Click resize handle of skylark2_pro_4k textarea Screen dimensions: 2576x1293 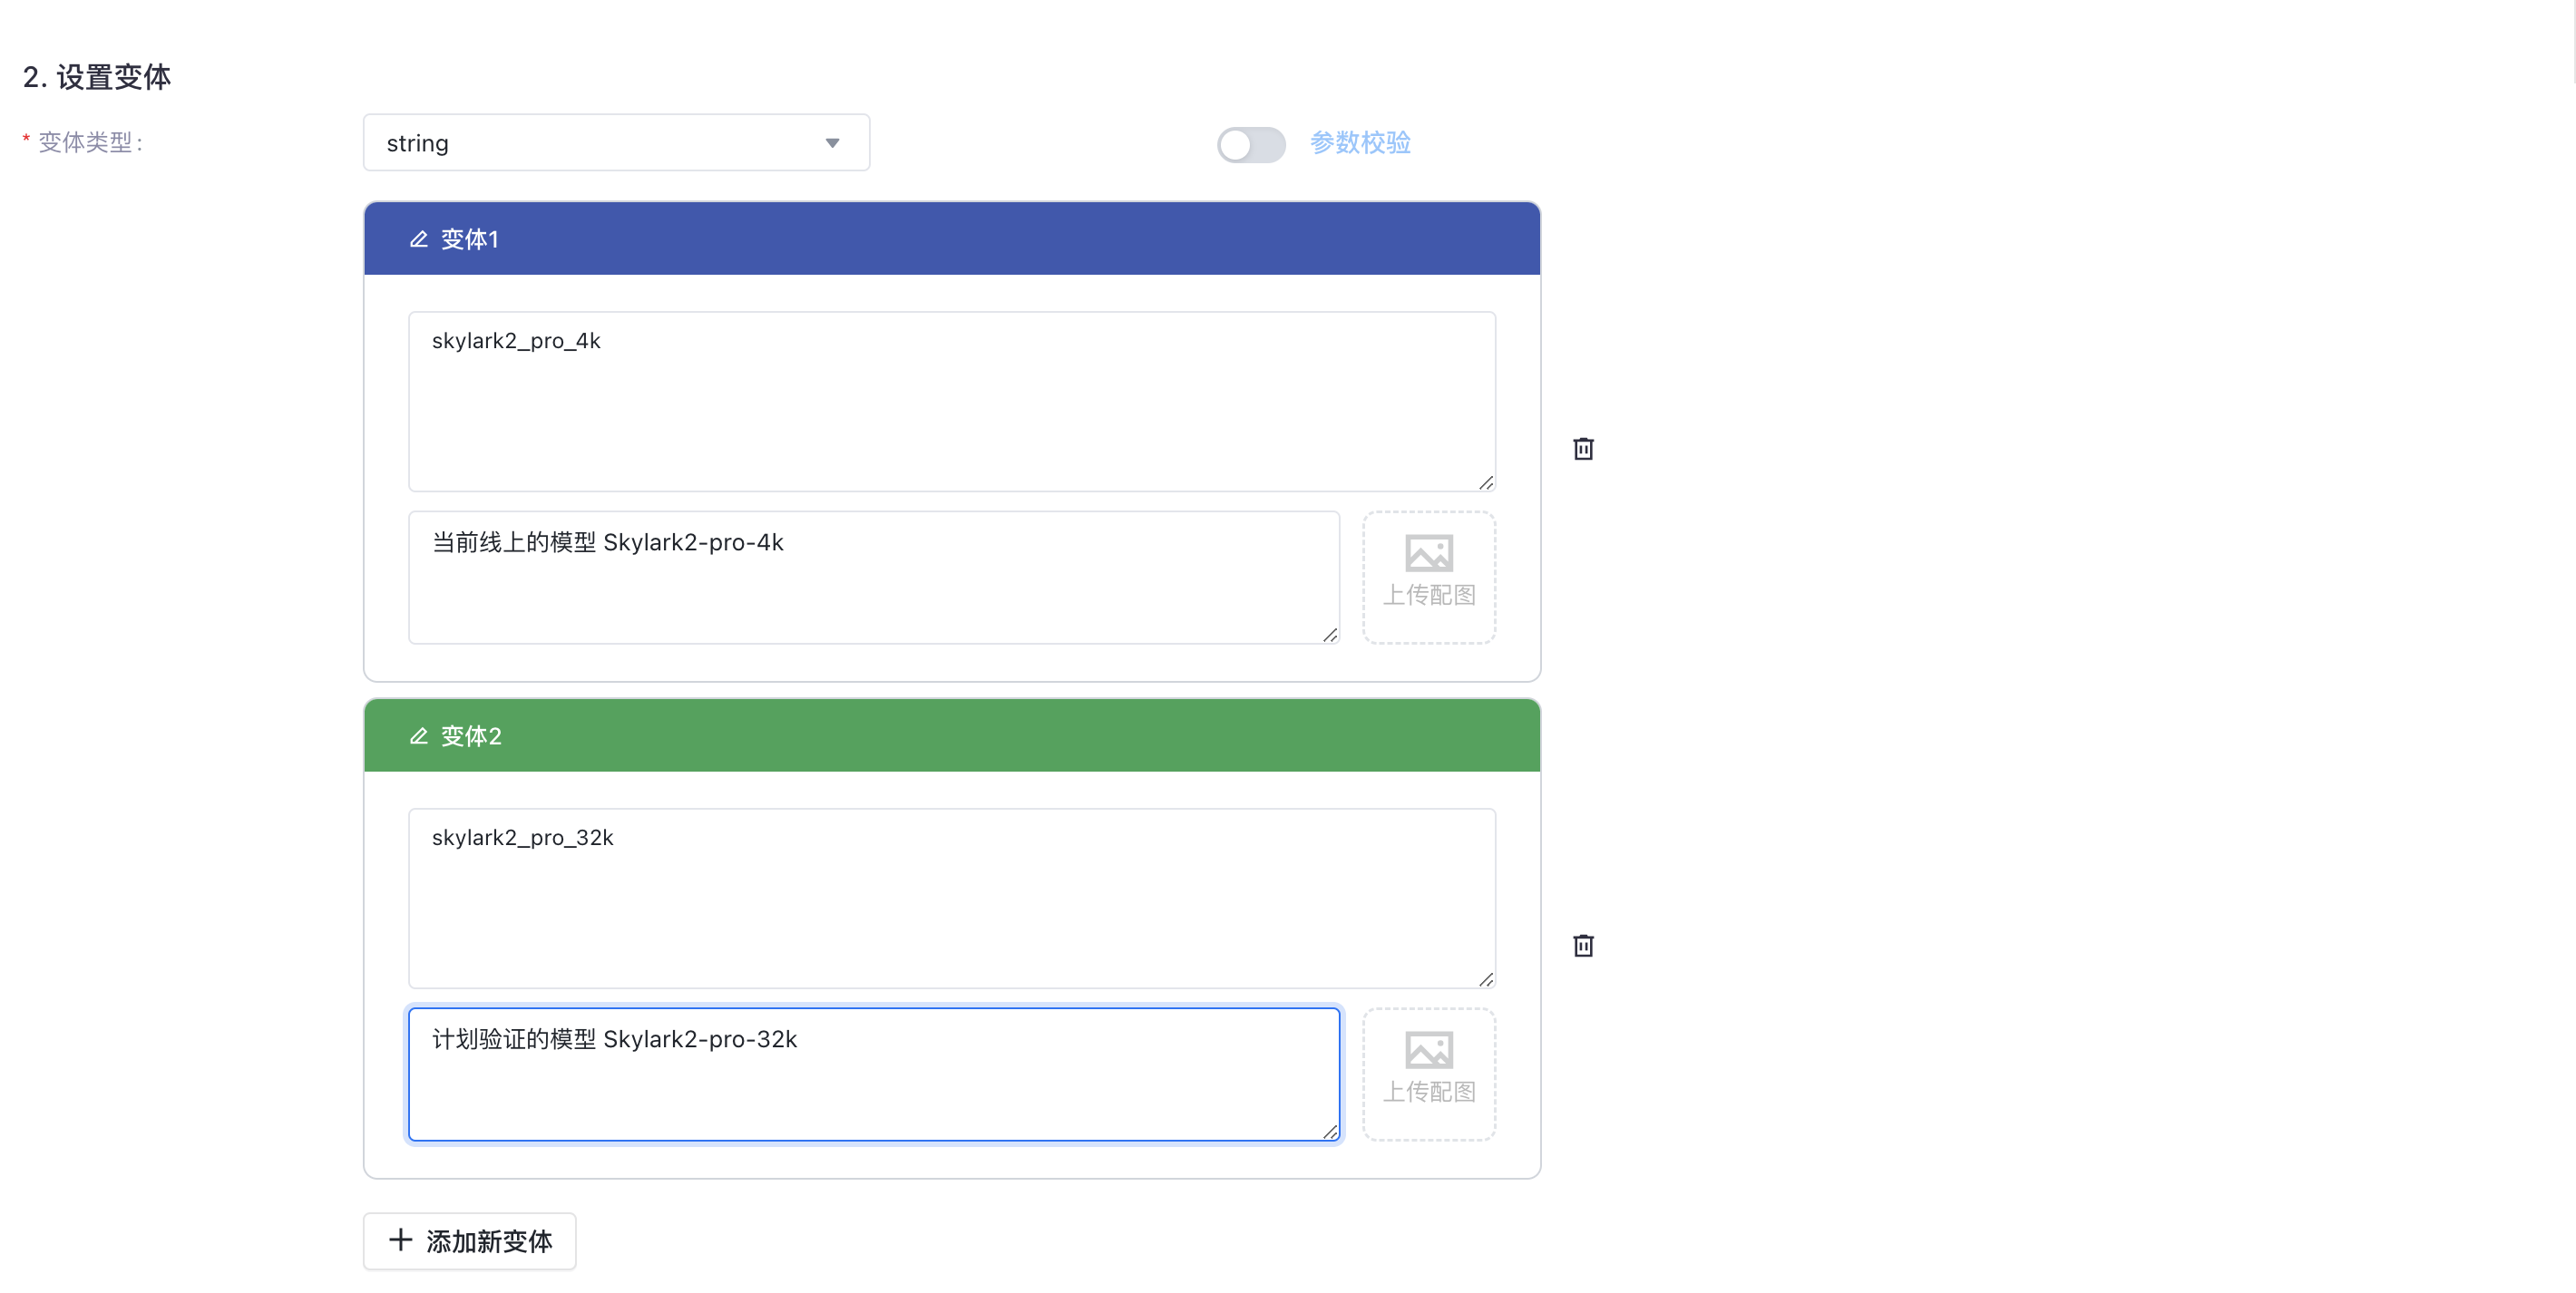click(x=1486, y=483)
